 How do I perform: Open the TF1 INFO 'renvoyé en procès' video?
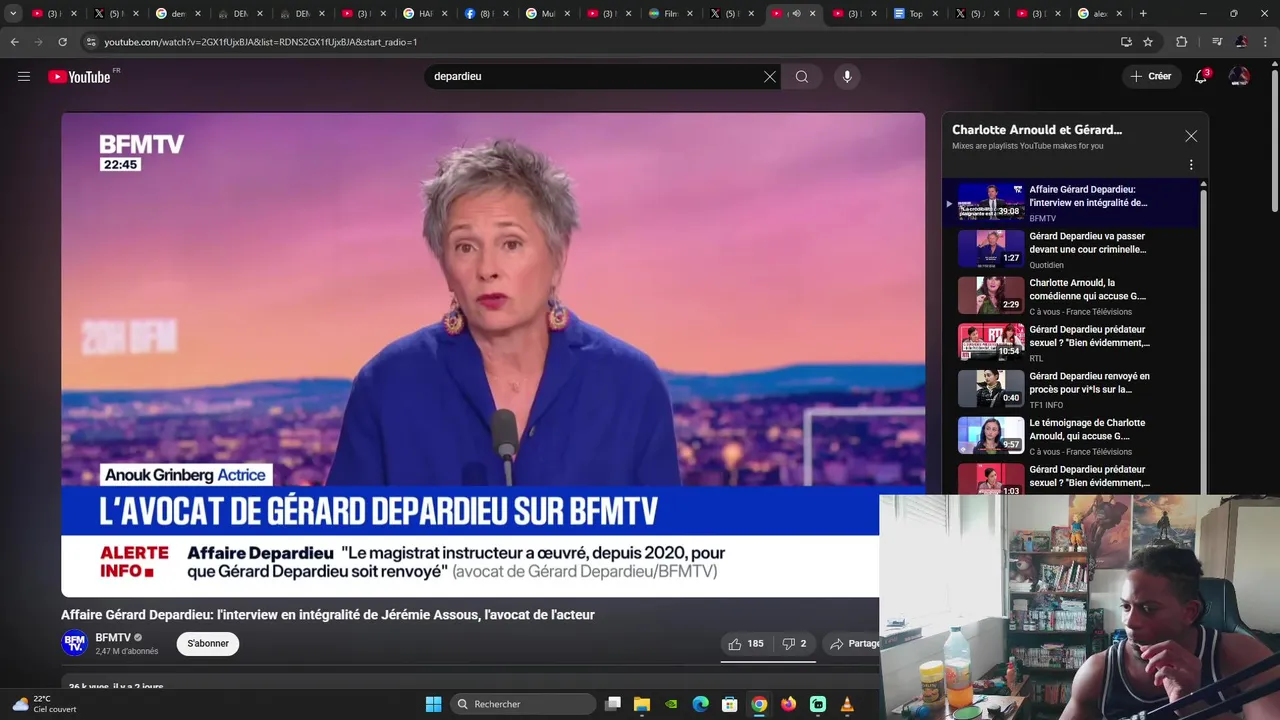click(1071, 389)
